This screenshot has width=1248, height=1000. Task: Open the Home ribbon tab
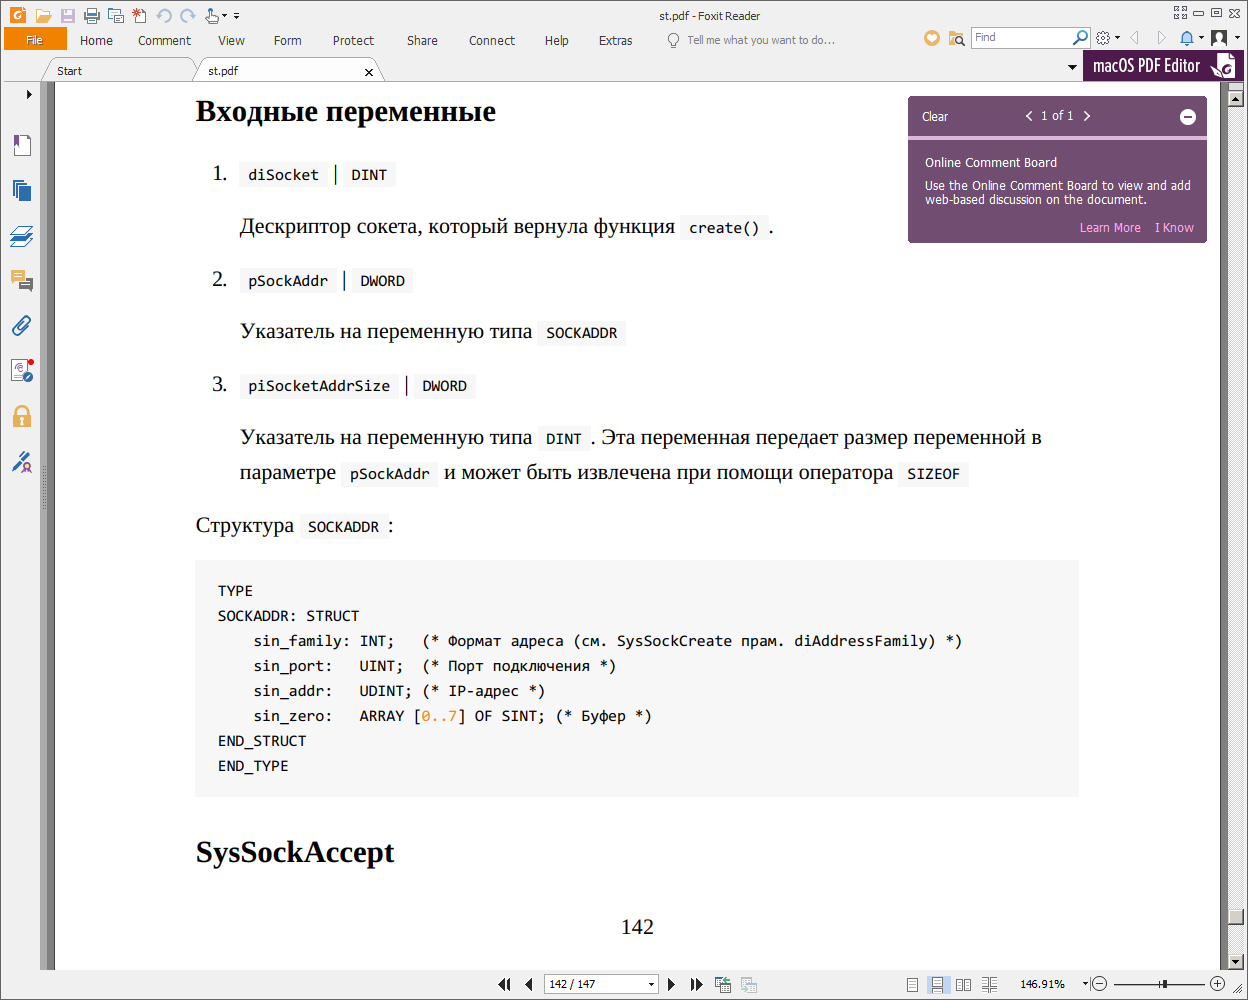click(96, 41)
